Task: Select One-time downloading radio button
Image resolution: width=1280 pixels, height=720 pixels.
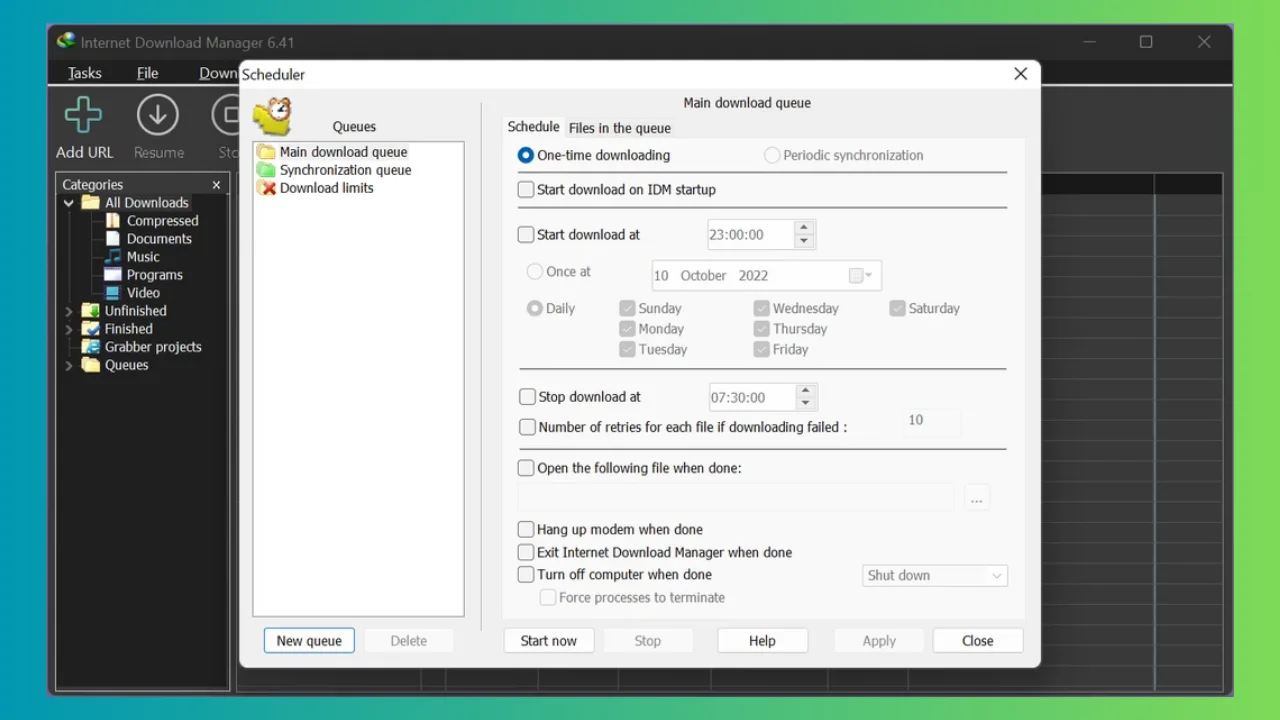Action: pos(526,155)
